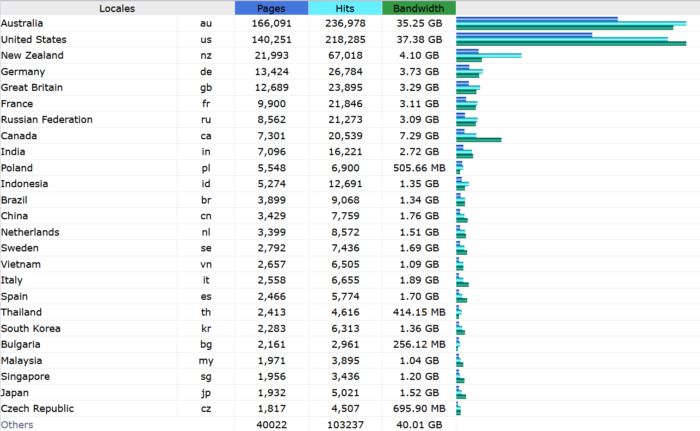The width and height of the screenshot is (700, 431).
Task: Click the South Korea country name
Action: pyautogui.click(x=28, y=328)
